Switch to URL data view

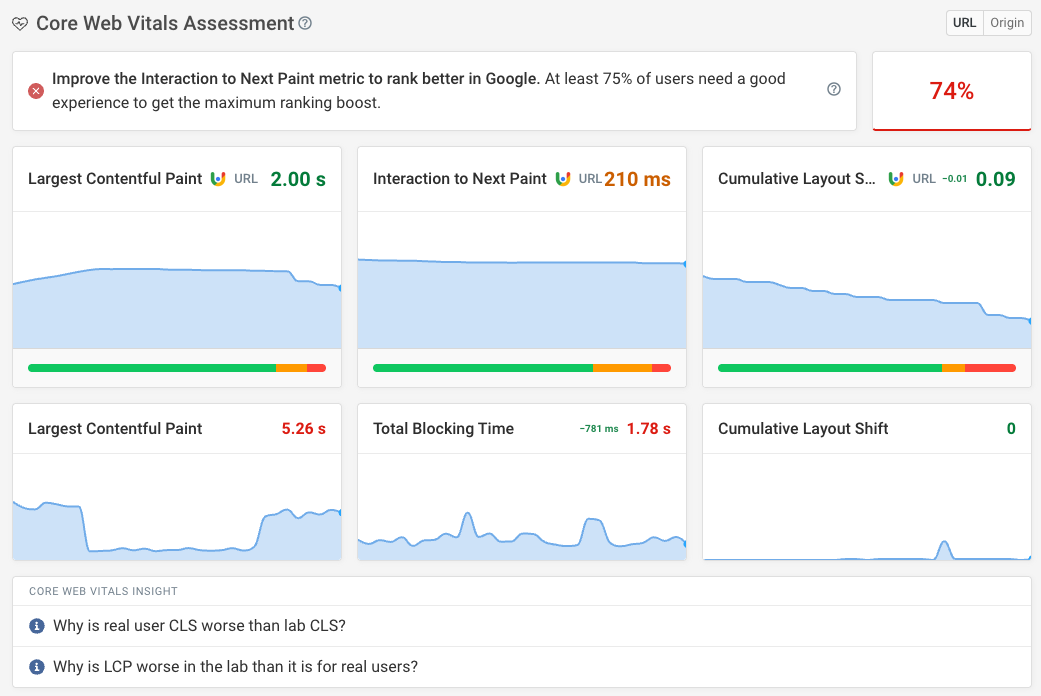tap(965, 23)
